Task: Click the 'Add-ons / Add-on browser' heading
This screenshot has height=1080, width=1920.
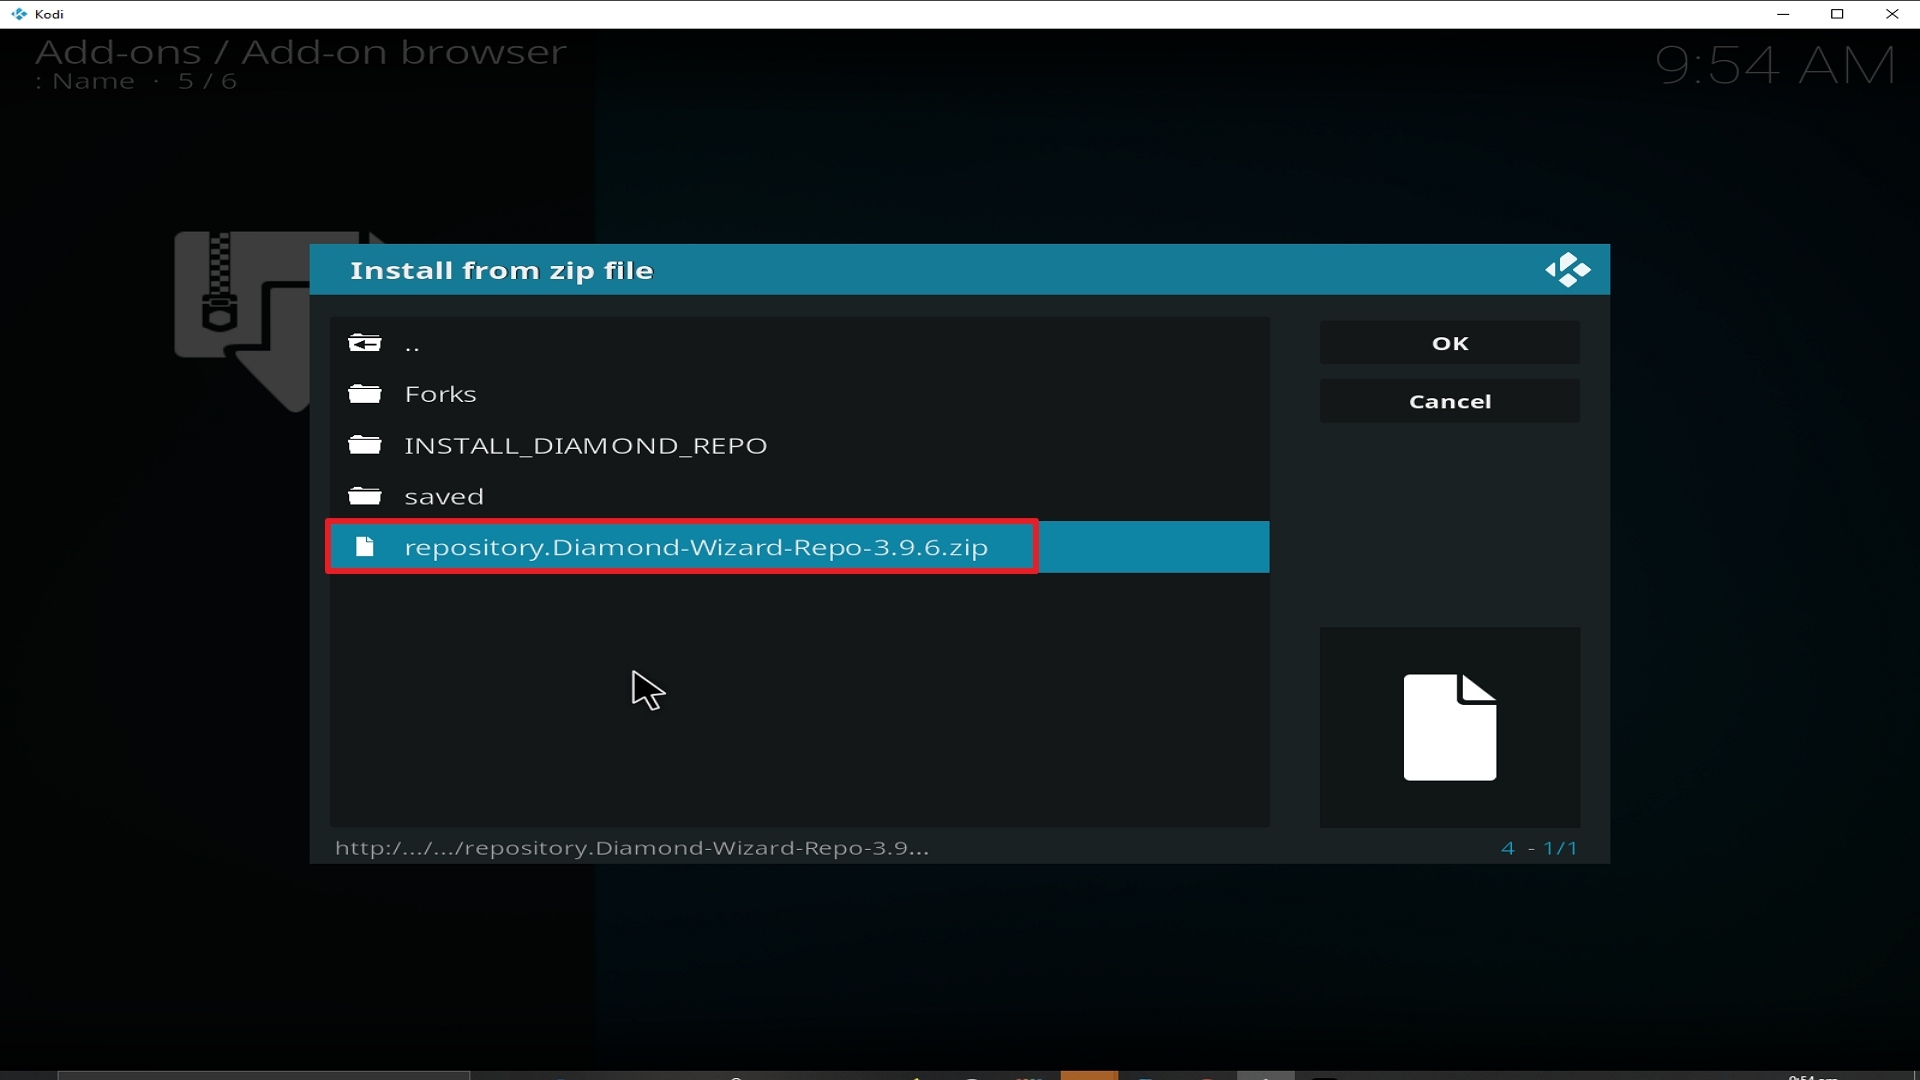Action: [301, 52]
